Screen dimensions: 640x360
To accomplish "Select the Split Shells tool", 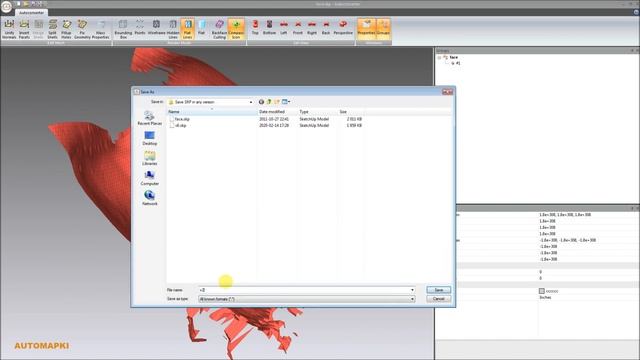I will (53, 29).
